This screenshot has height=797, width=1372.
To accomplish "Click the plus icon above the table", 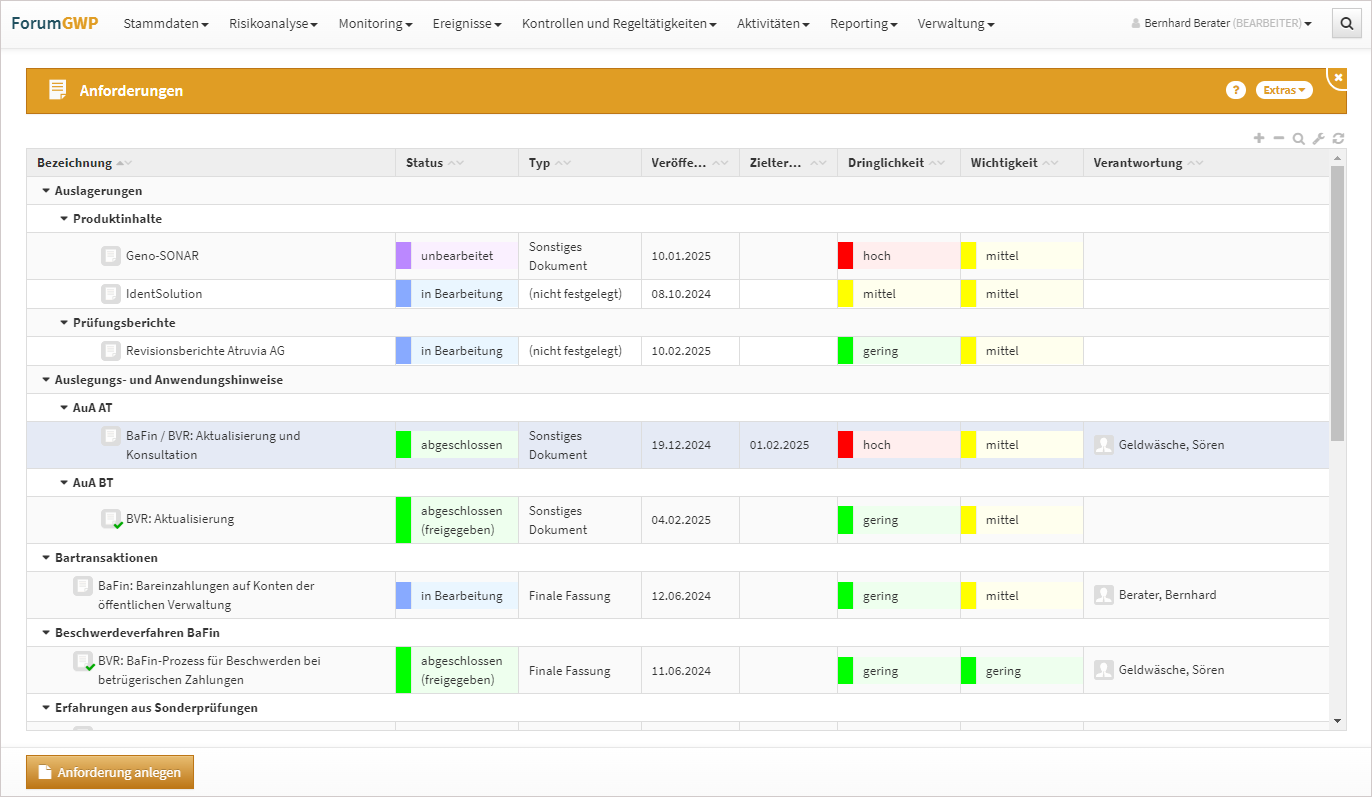I will click(1259, 138).
